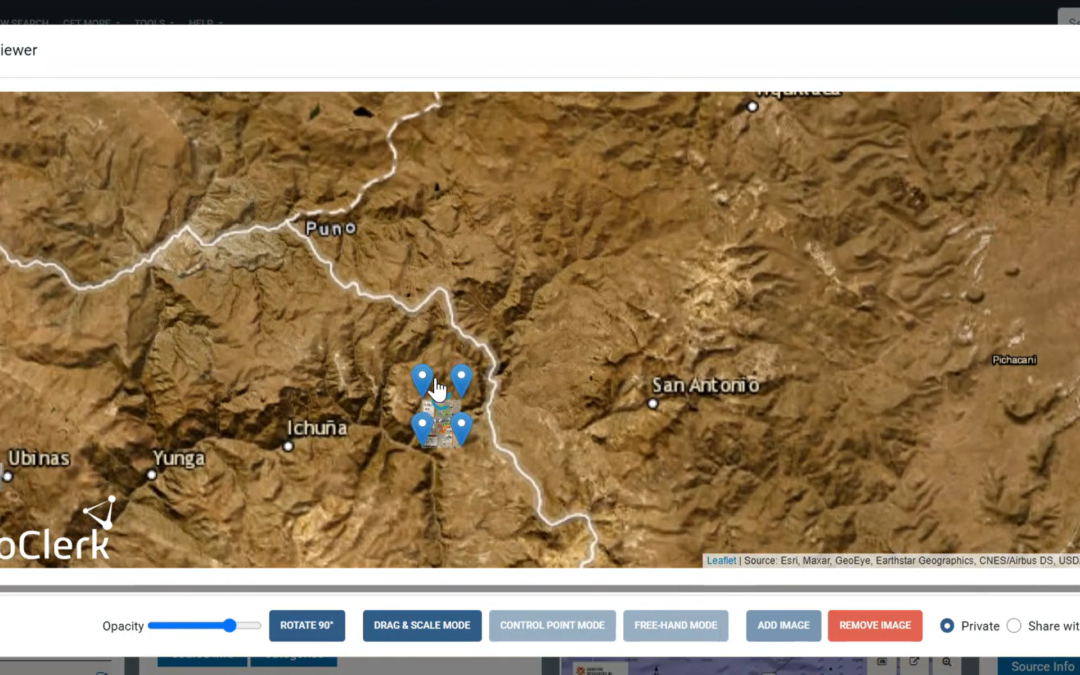1080x675 pixels.
Task: Enable Control Point Mode
Action: 552,625
